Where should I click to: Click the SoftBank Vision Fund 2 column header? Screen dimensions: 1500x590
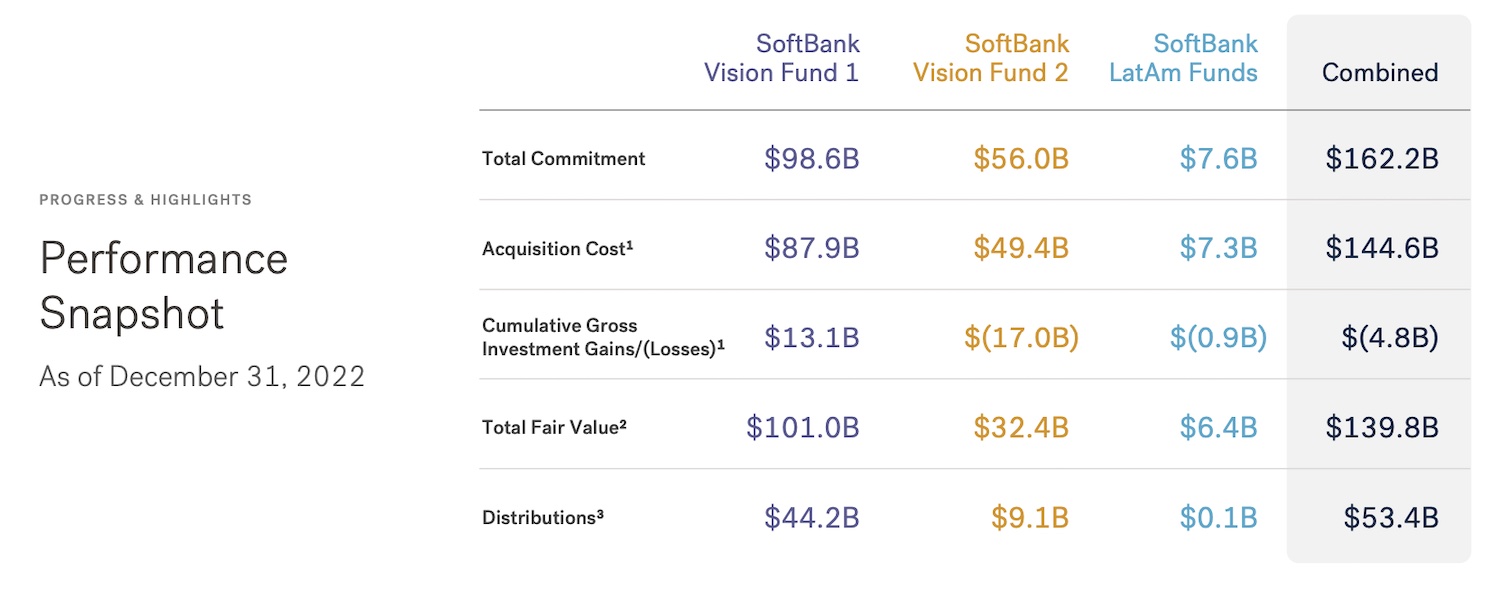[x=990, y=58]
